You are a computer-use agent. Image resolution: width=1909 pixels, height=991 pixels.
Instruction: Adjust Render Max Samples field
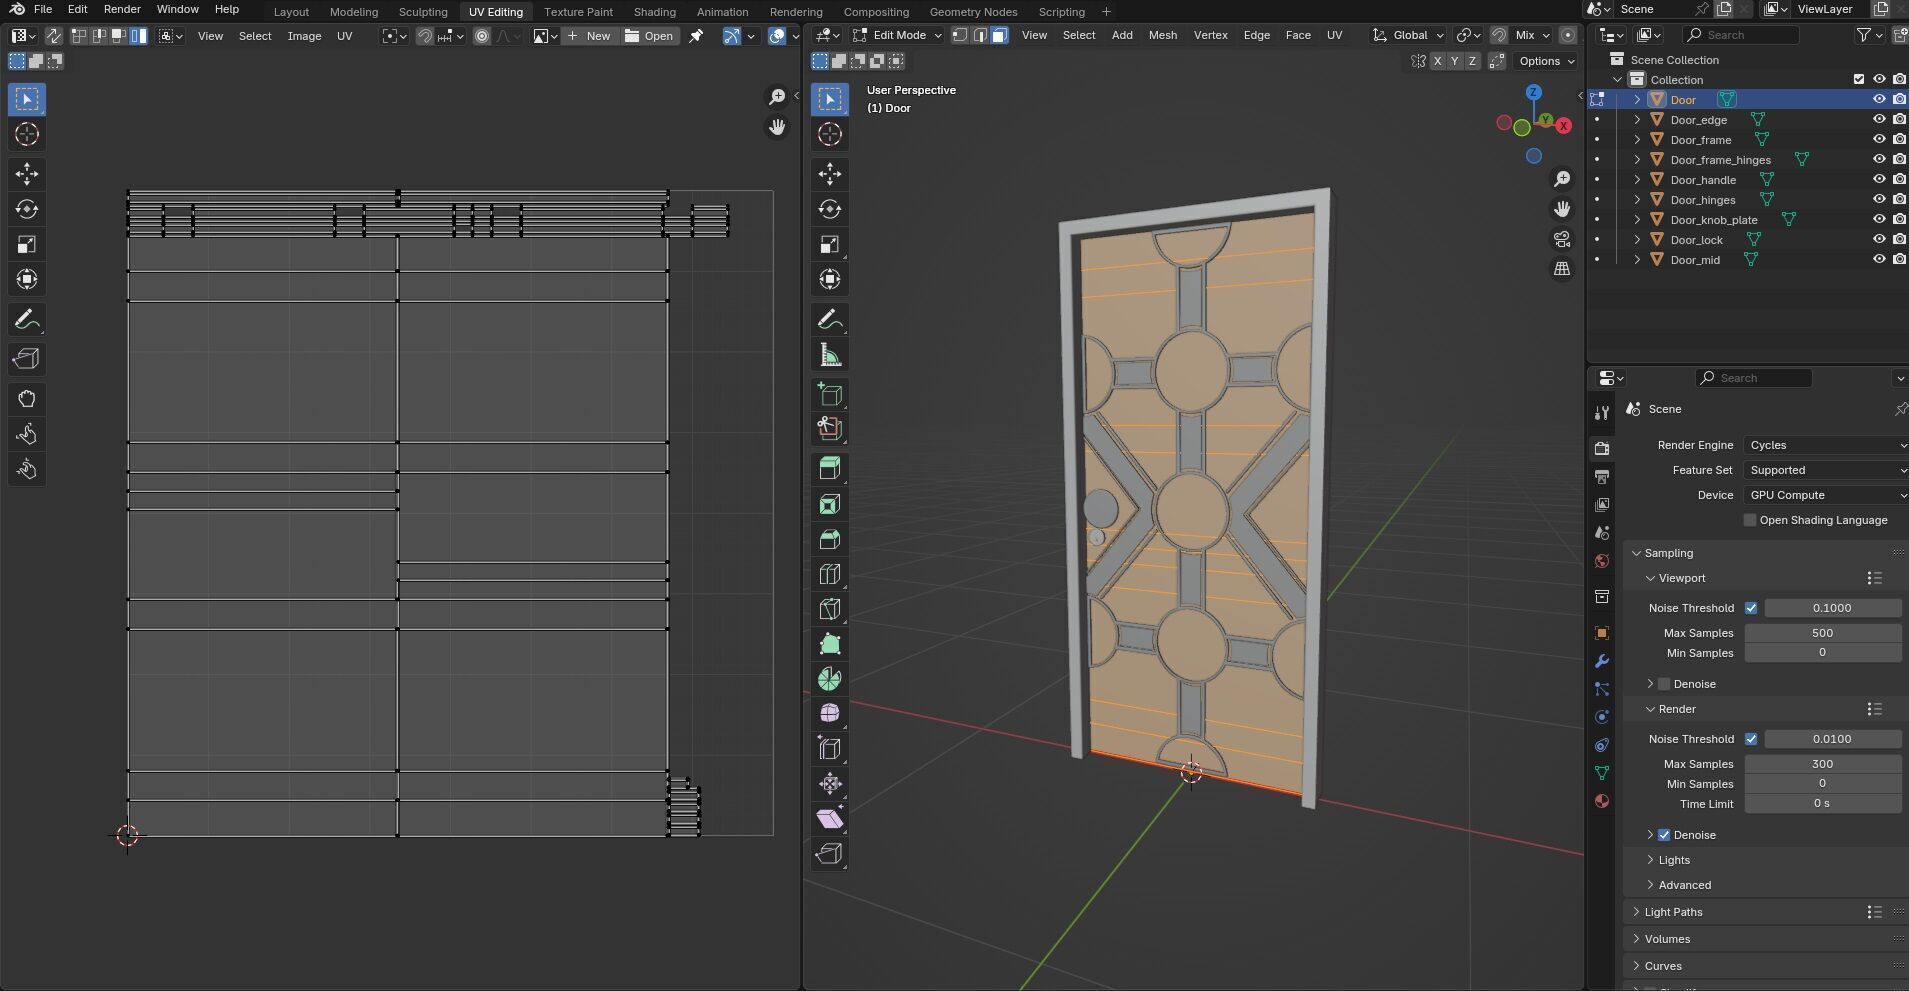[x=1822, y=764]
